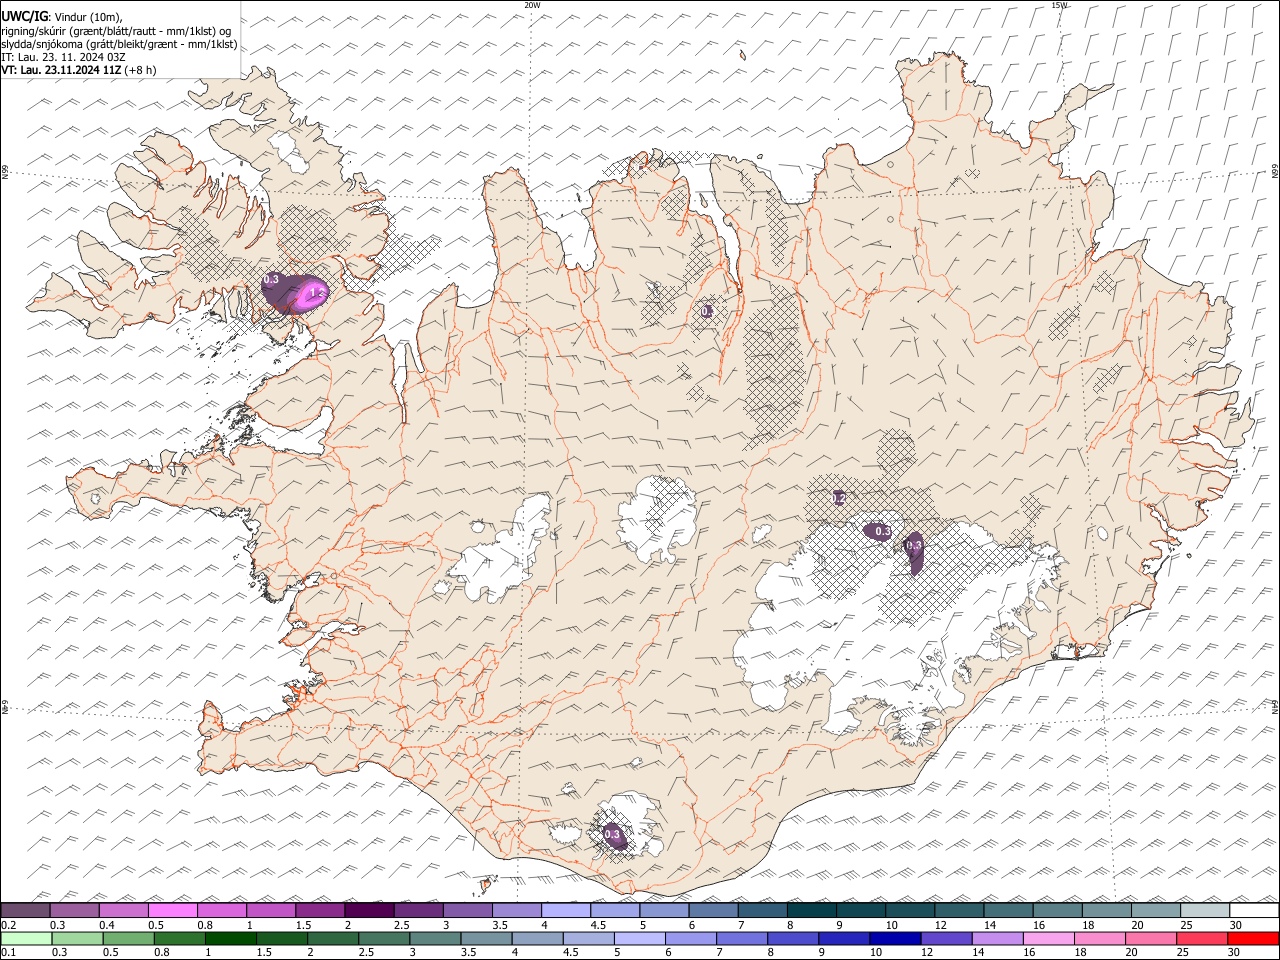The height and width of the screenshot is (960, 1280).
Task: Select the deep blue 10 swatch, lower scale
Action: pyautogui.click(x=894, y=938)
